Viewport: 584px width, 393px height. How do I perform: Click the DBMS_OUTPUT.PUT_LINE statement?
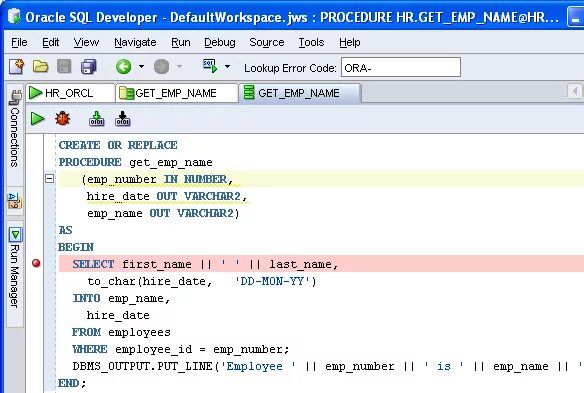click(x=328, y=367)
